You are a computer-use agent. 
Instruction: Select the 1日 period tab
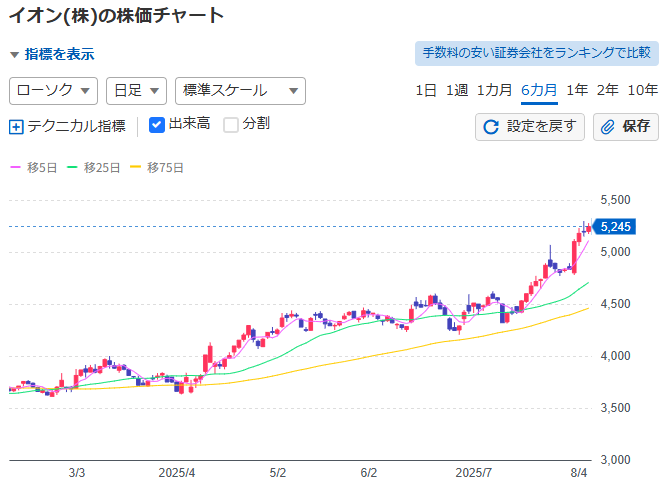point(426,90)
